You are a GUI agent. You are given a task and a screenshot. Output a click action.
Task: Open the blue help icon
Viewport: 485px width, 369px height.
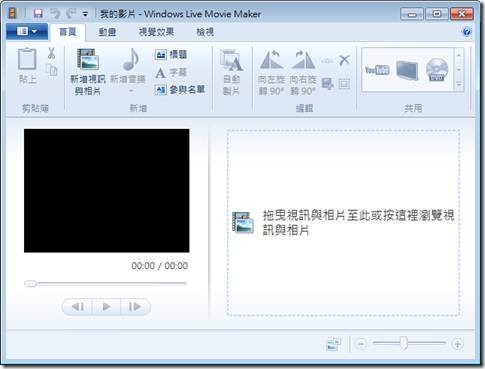(x=467, y=32)
